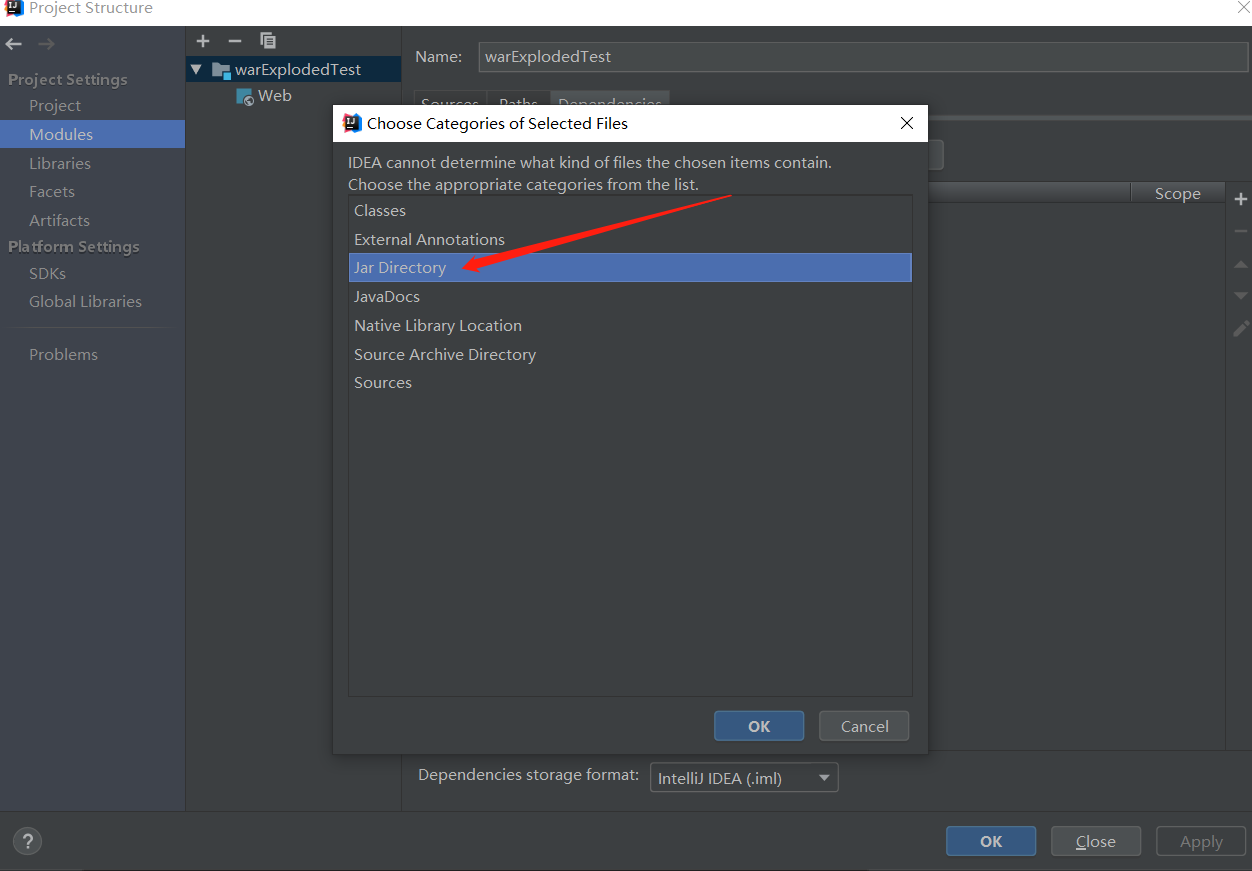1252x871 pixels.
Task: Select Web facet under warExplodedTest
Action: tap(275, 96)
